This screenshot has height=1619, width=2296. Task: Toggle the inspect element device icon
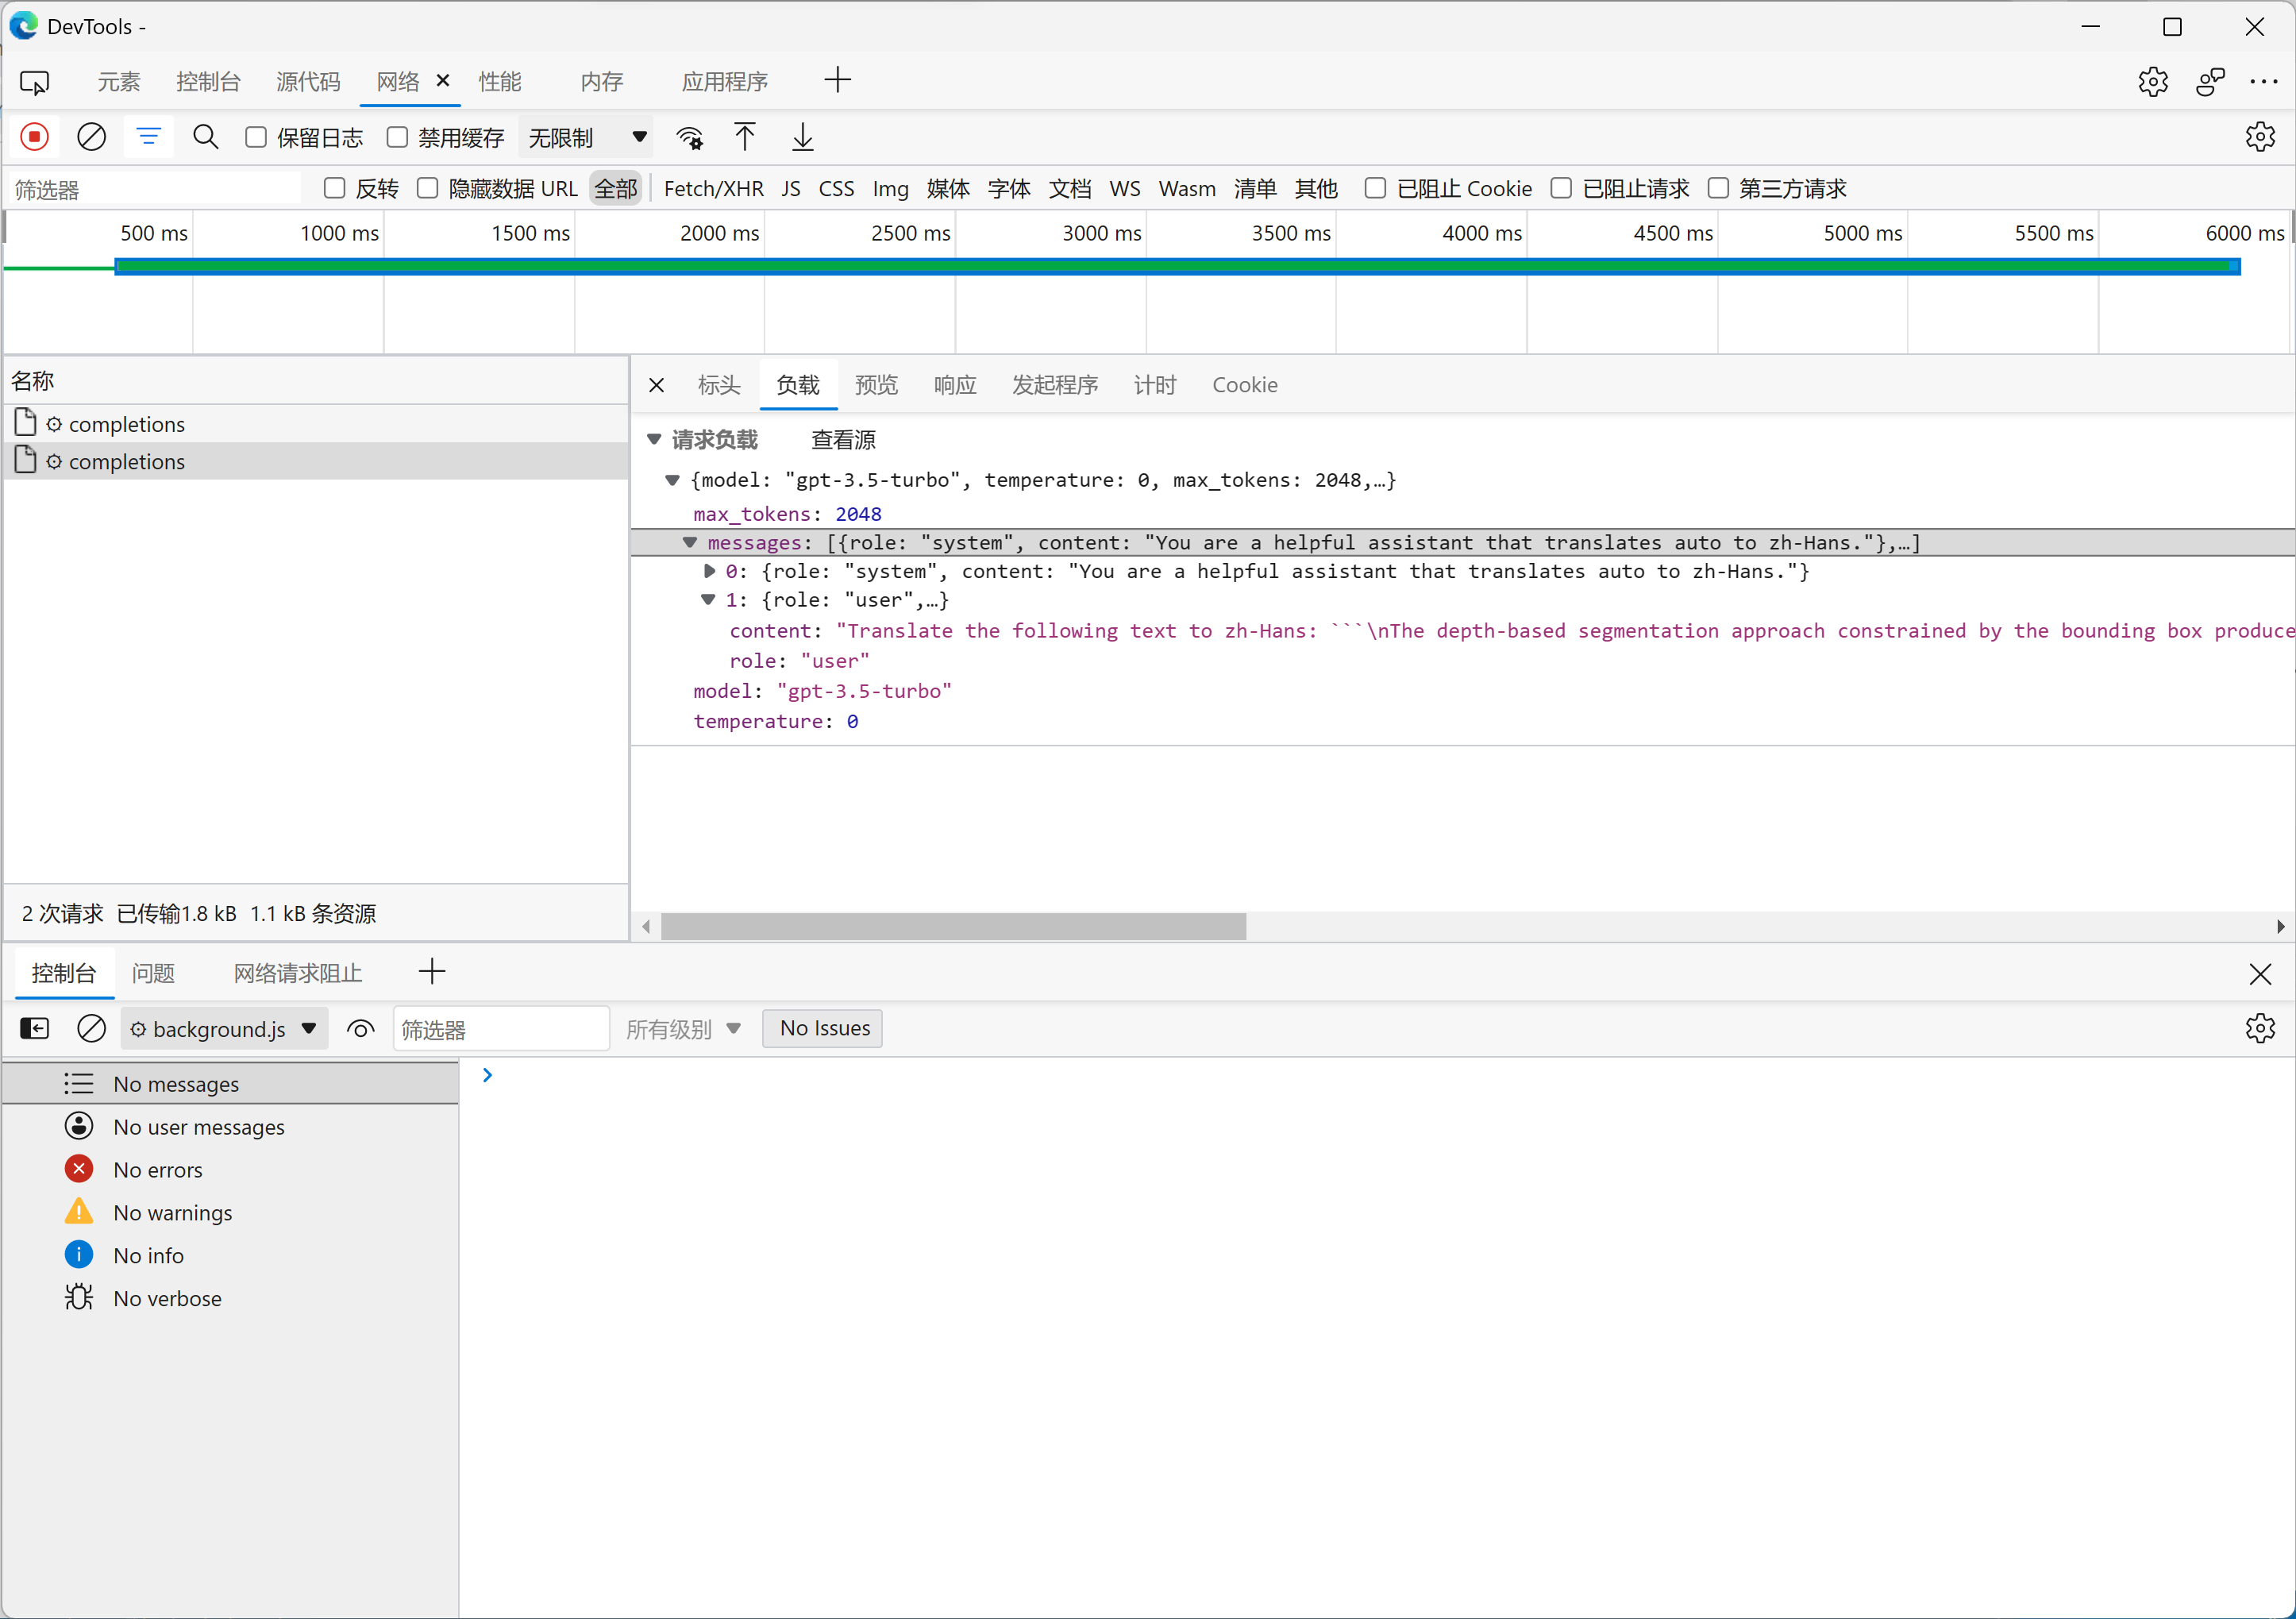tap(35, 82)
